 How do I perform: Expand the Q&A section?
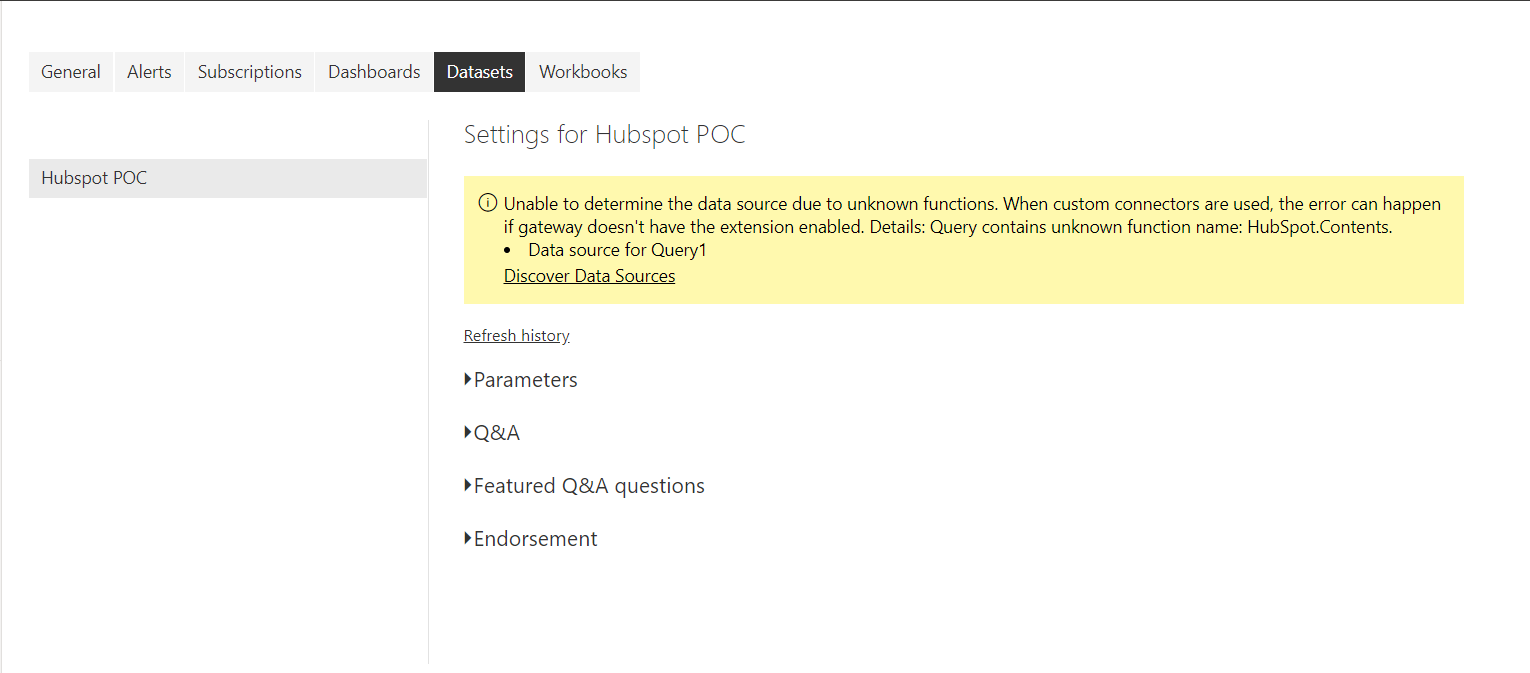click(496, 432)
